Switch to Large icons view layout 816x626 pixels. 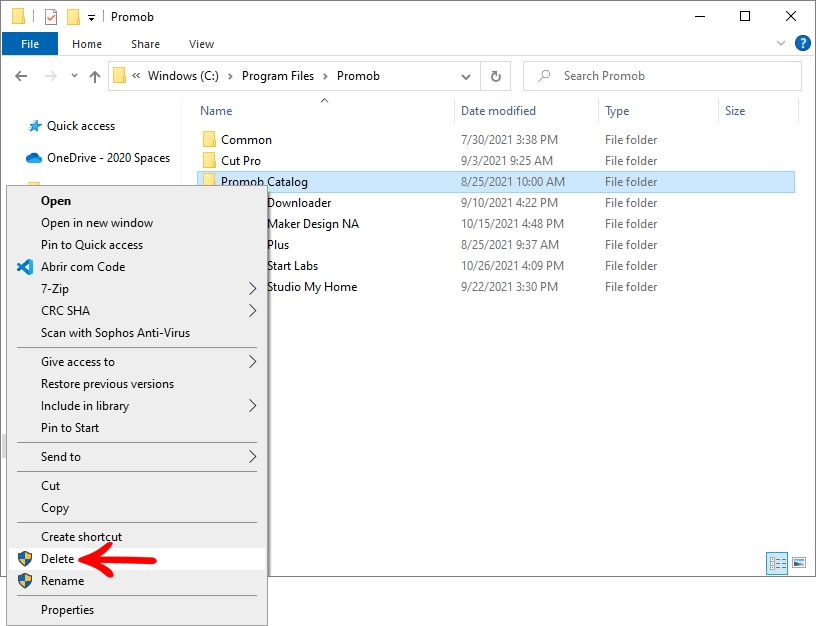(799, 563)
